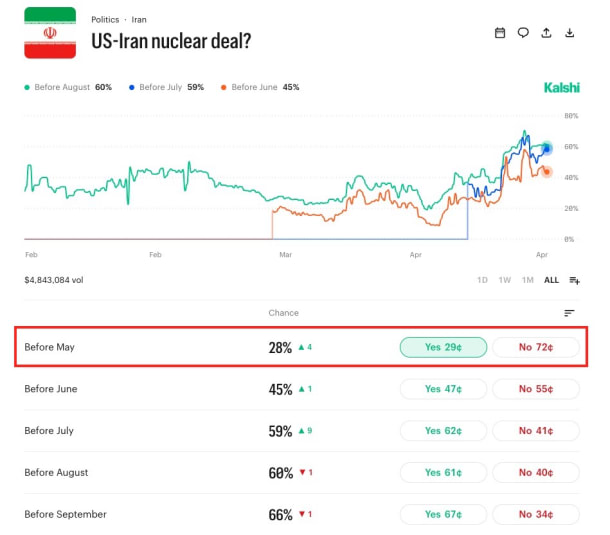Open the calendar icon near the title
610x535 pixels.
tap(500, 33)
